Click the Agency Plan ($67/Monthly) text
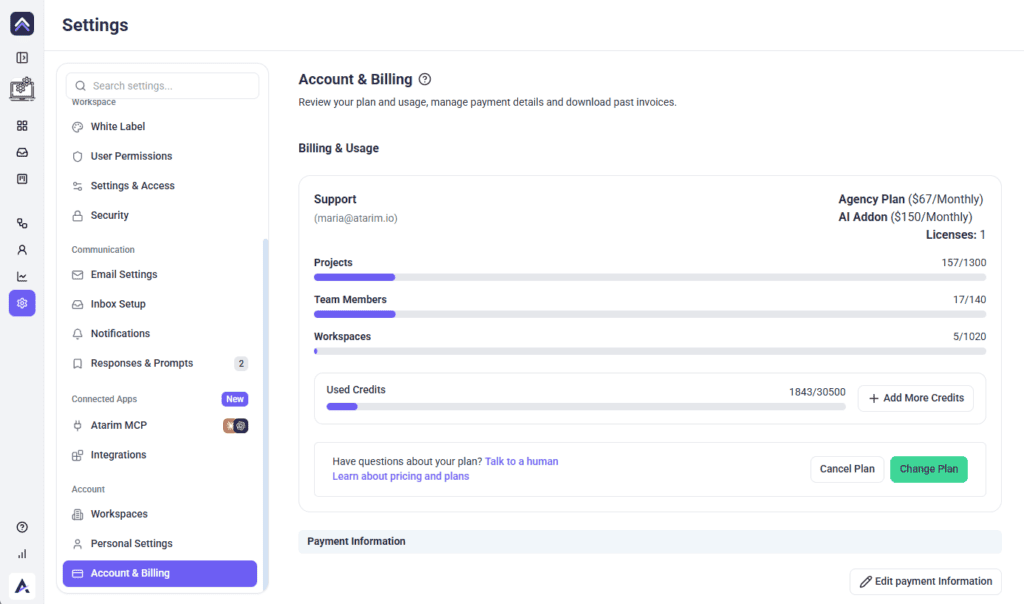This screenshot has height=604, width=1024. coord(910,199)
